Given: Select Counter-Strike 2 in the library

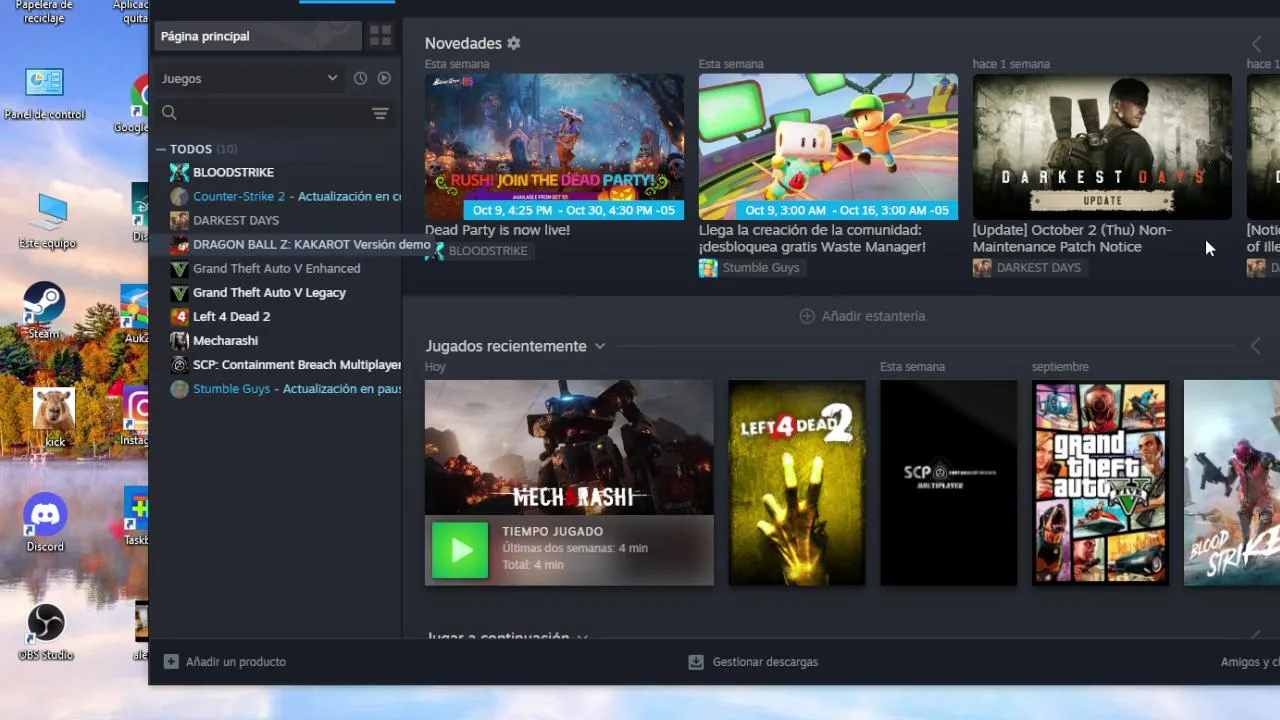Looking at the screenshot, I should [x=239, y=196].
